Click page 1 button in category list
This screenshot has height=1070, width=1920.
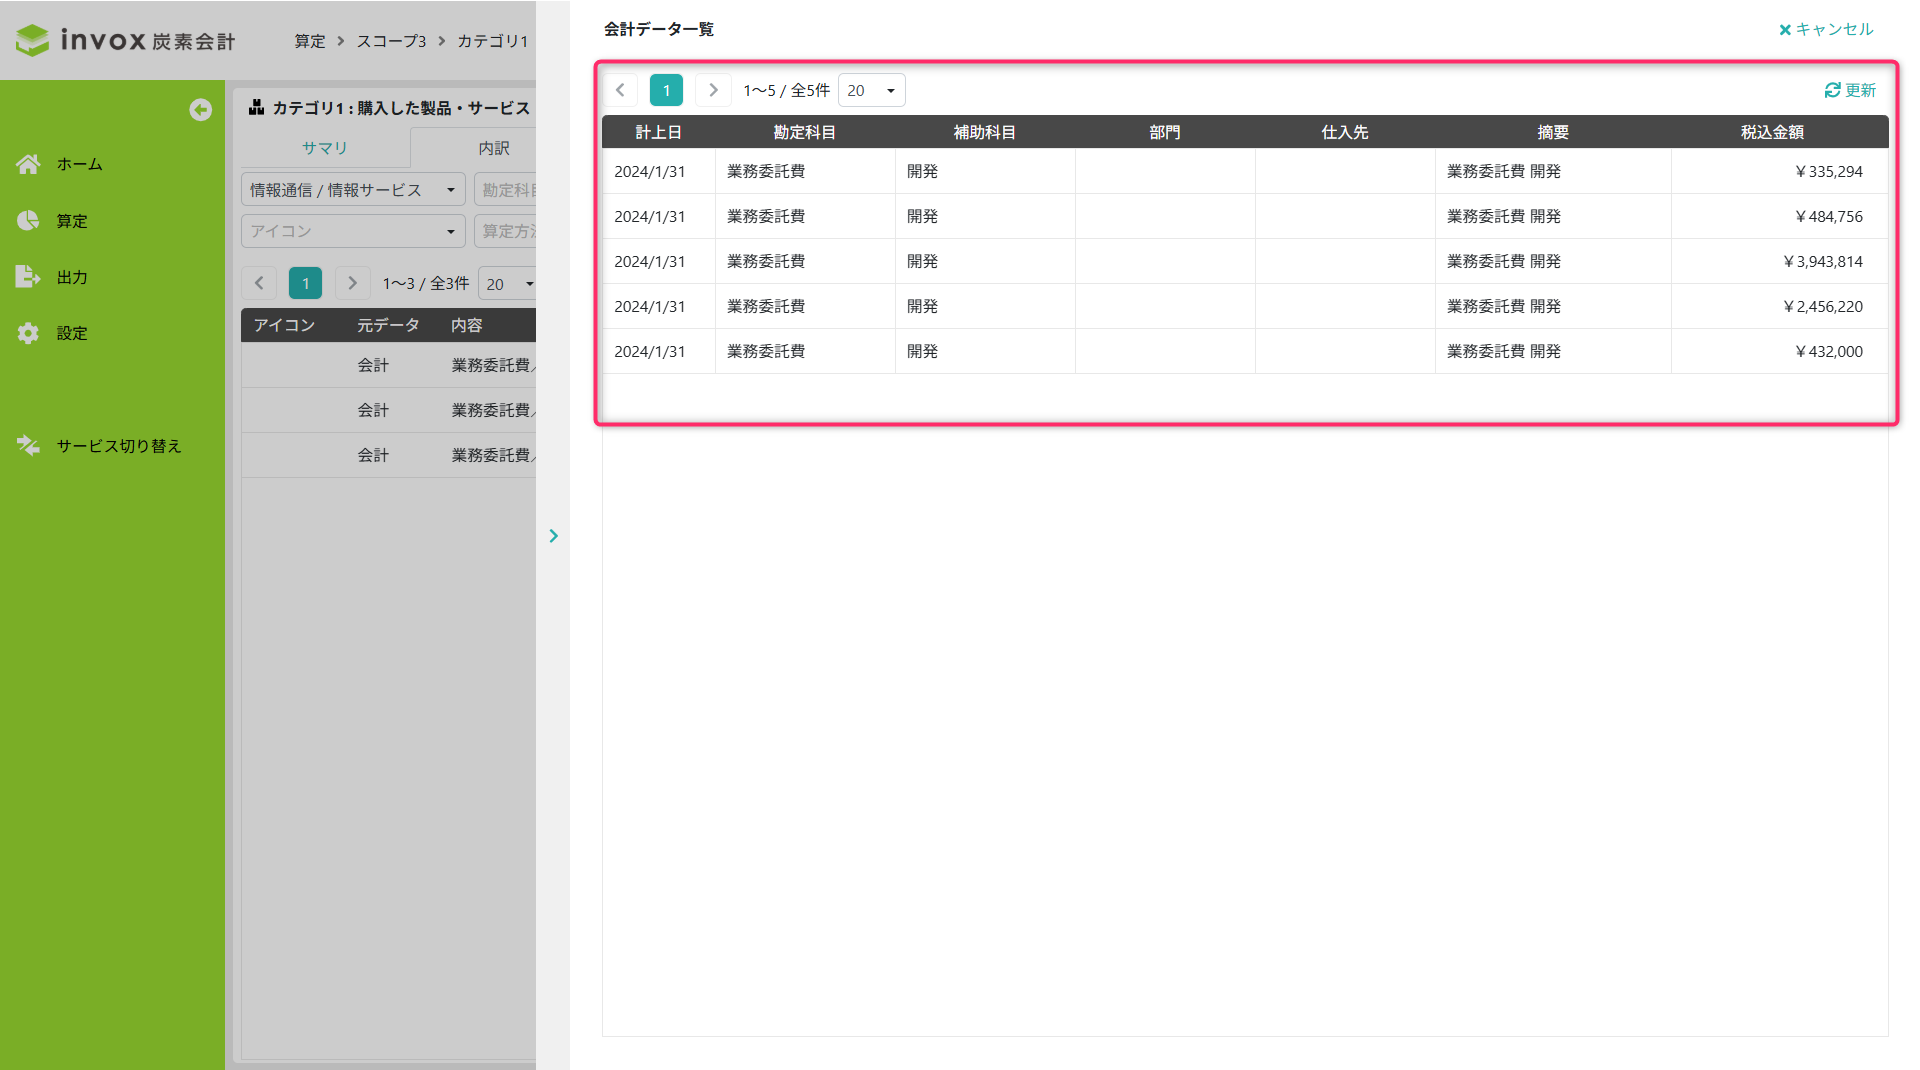305,283
